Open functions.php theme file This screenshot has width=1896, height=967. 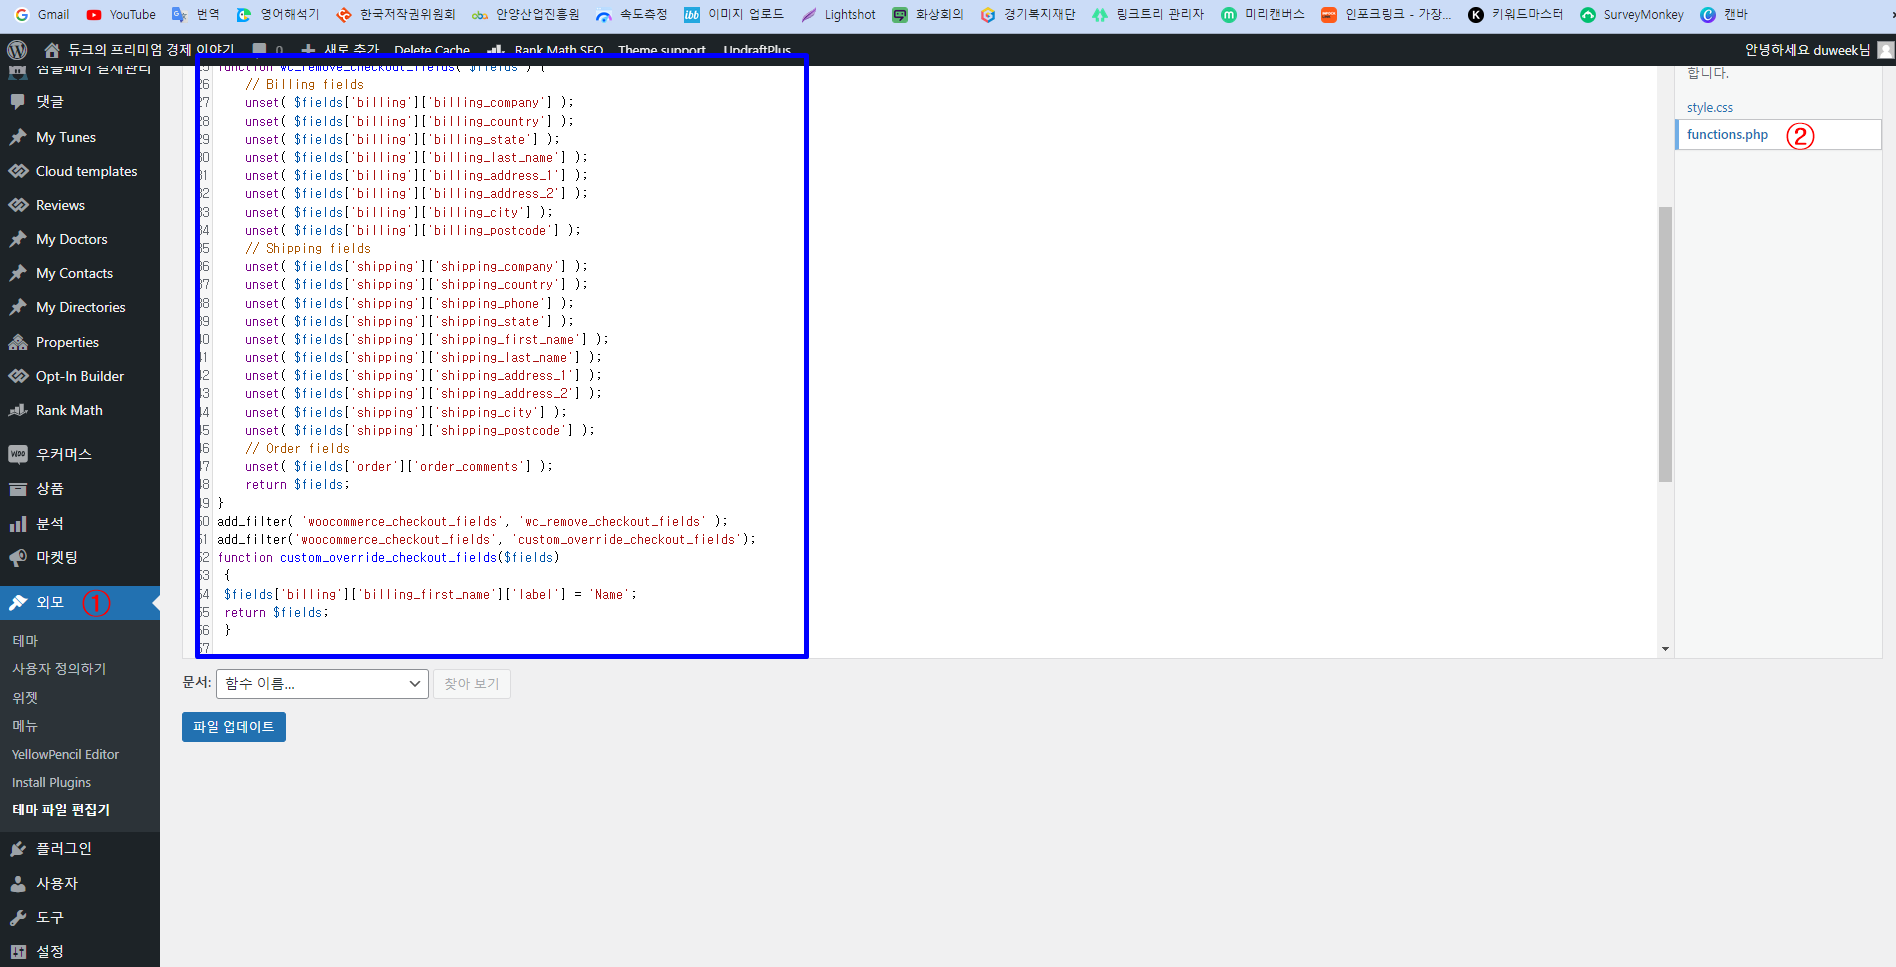pos(1727,134)
